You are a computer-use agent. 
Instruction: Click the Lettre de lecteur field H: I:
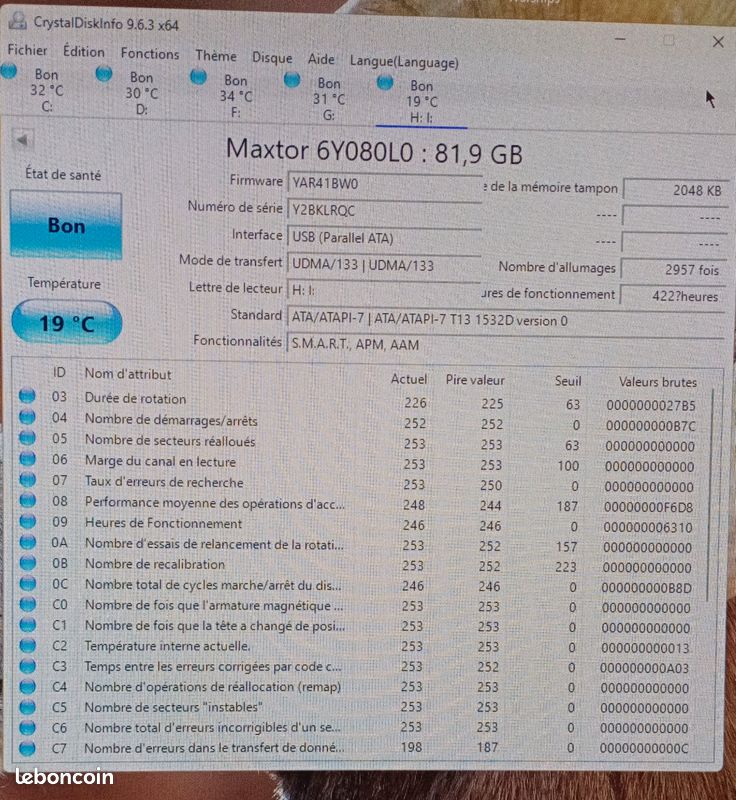click(385, 290)
